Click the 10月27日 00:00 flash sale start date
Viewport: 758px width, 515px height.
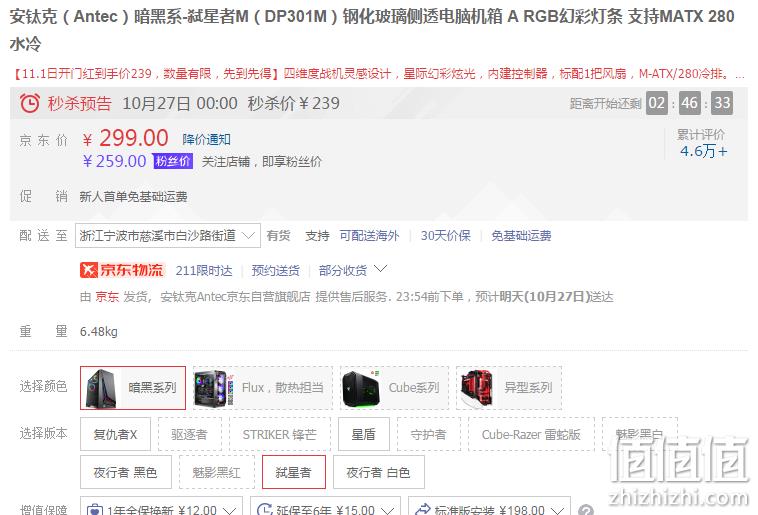(x=180, y=103)
